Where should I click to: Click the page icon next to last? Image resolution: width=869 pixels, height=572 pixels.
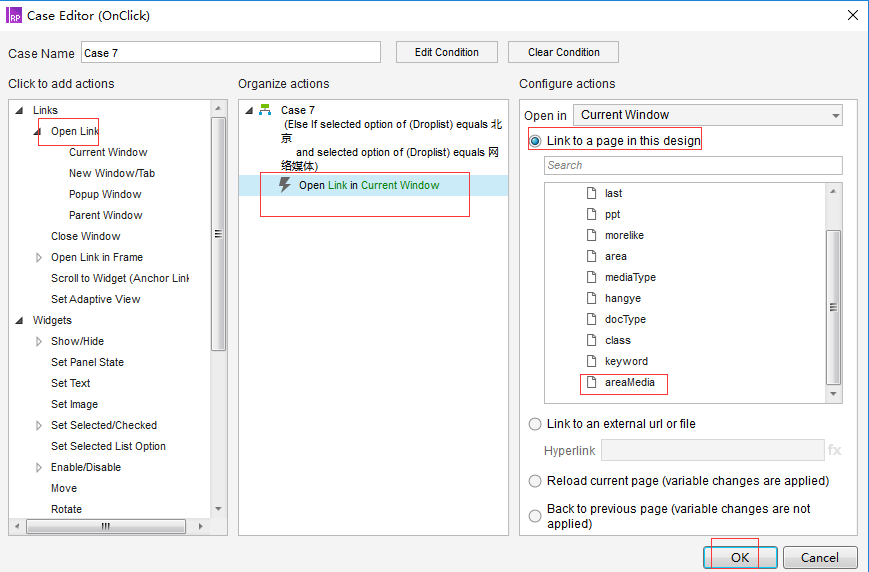[591, 193]
